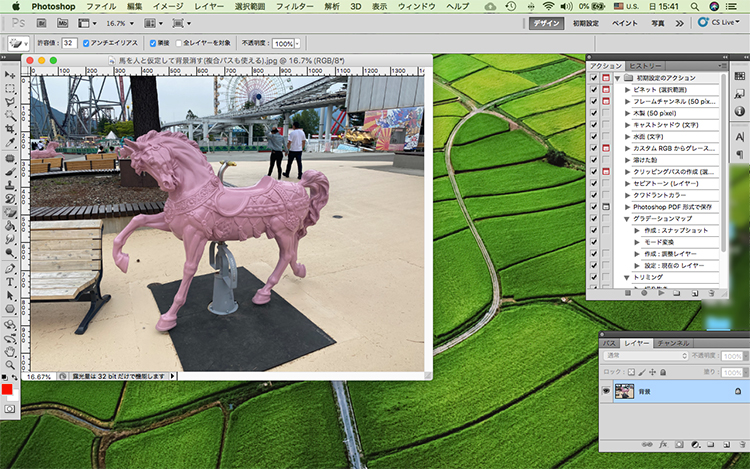Select the デザイン workspace button
Screen dimensions: 750x469
point(546,23)
